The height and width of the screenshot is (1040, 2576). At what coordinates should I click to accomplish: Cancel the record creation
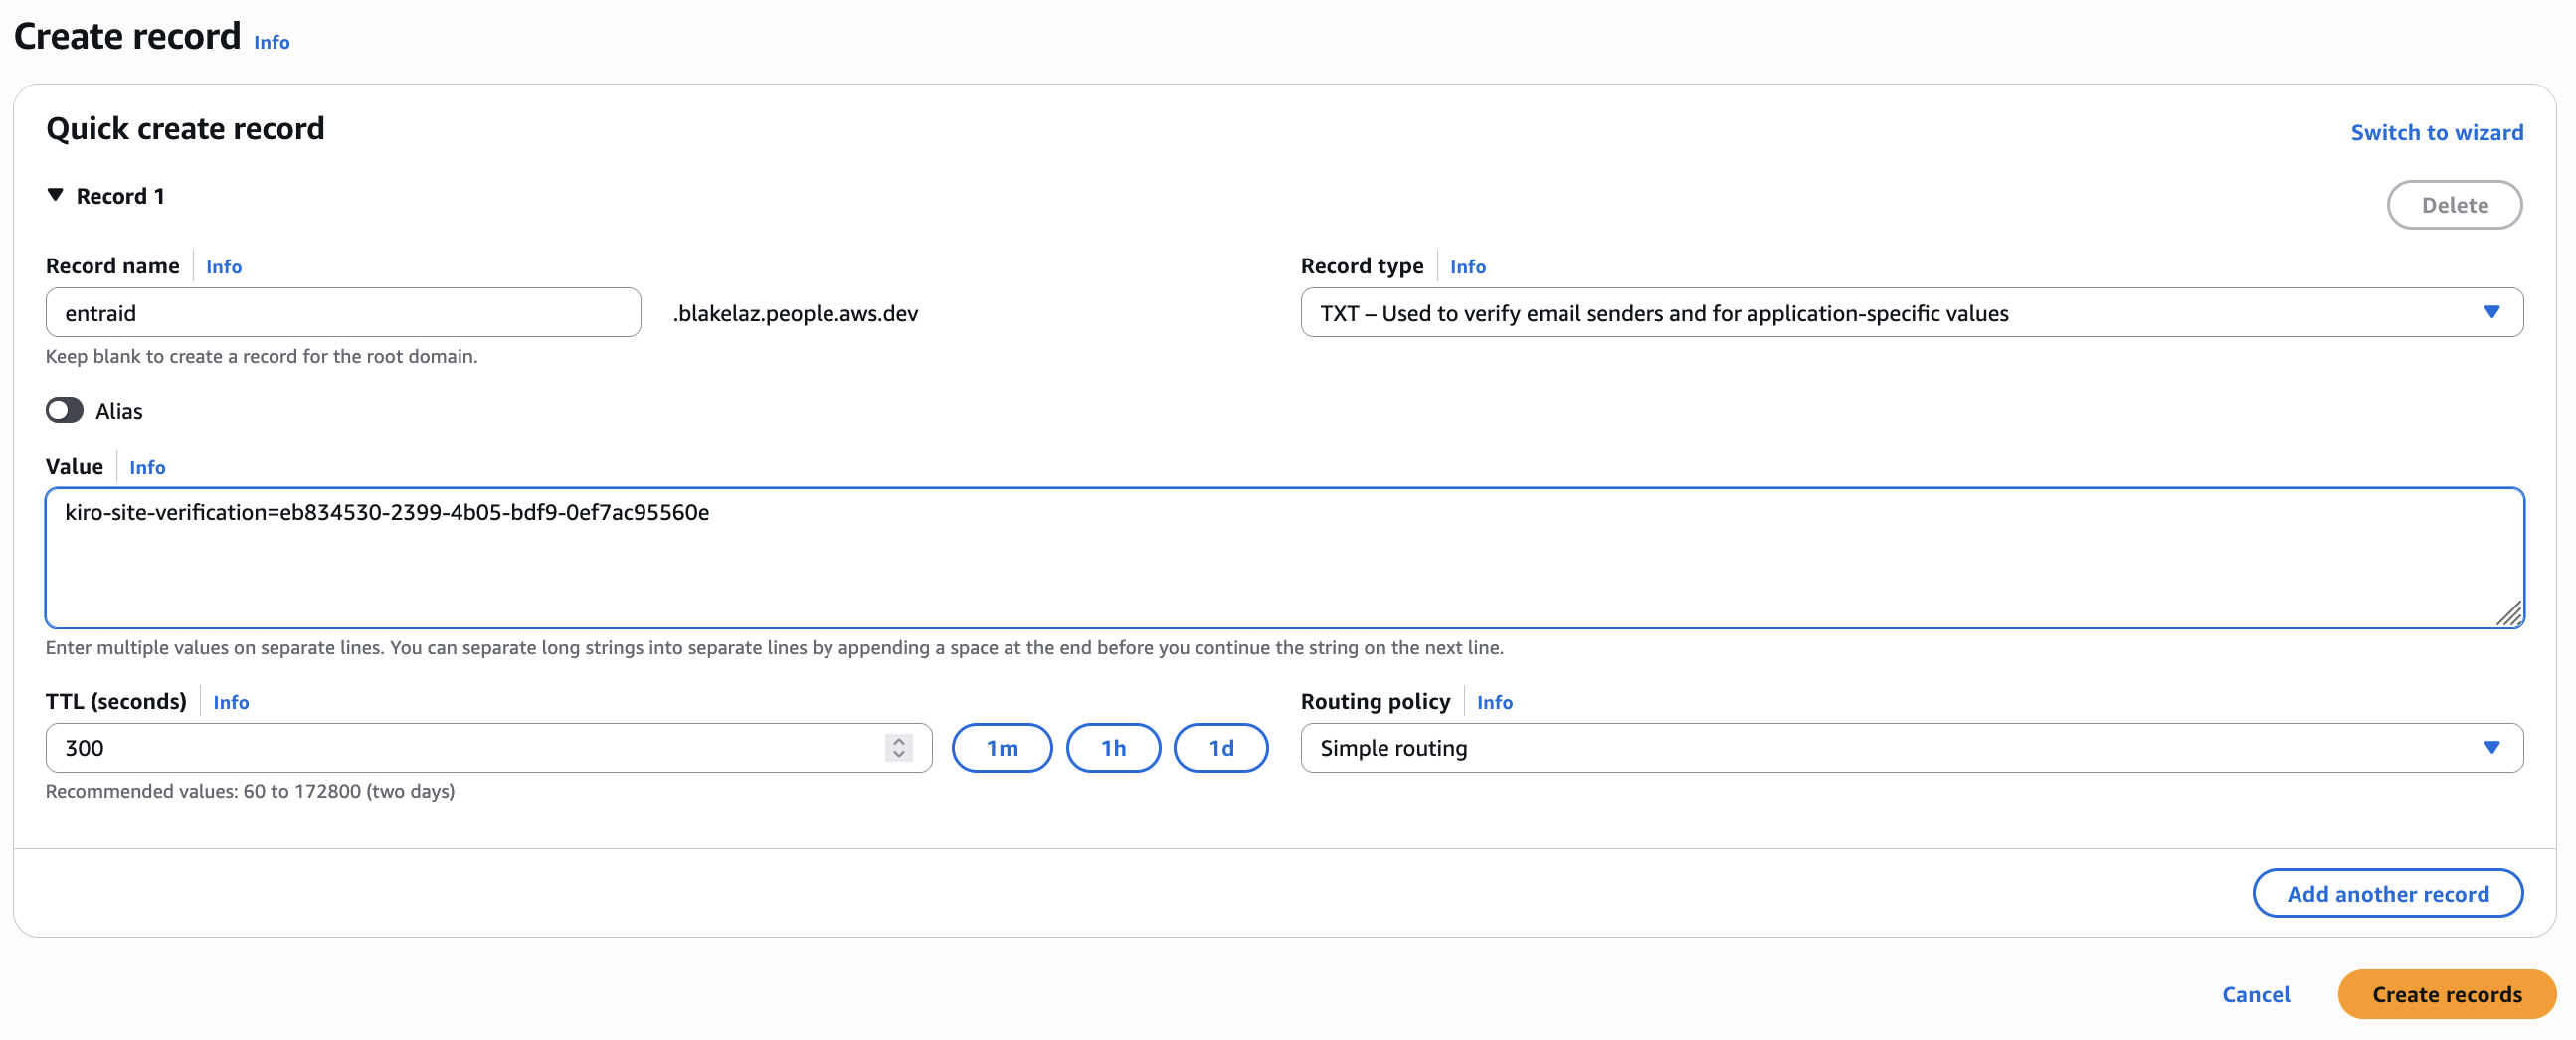click(x=2255, y=994)
